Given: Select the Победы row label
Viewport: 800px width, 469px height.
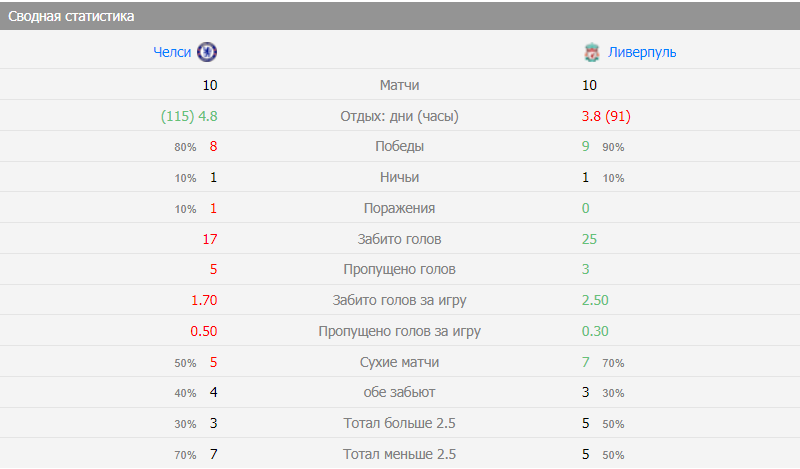Looking at the screenshot, I should [x=399, y=147].
